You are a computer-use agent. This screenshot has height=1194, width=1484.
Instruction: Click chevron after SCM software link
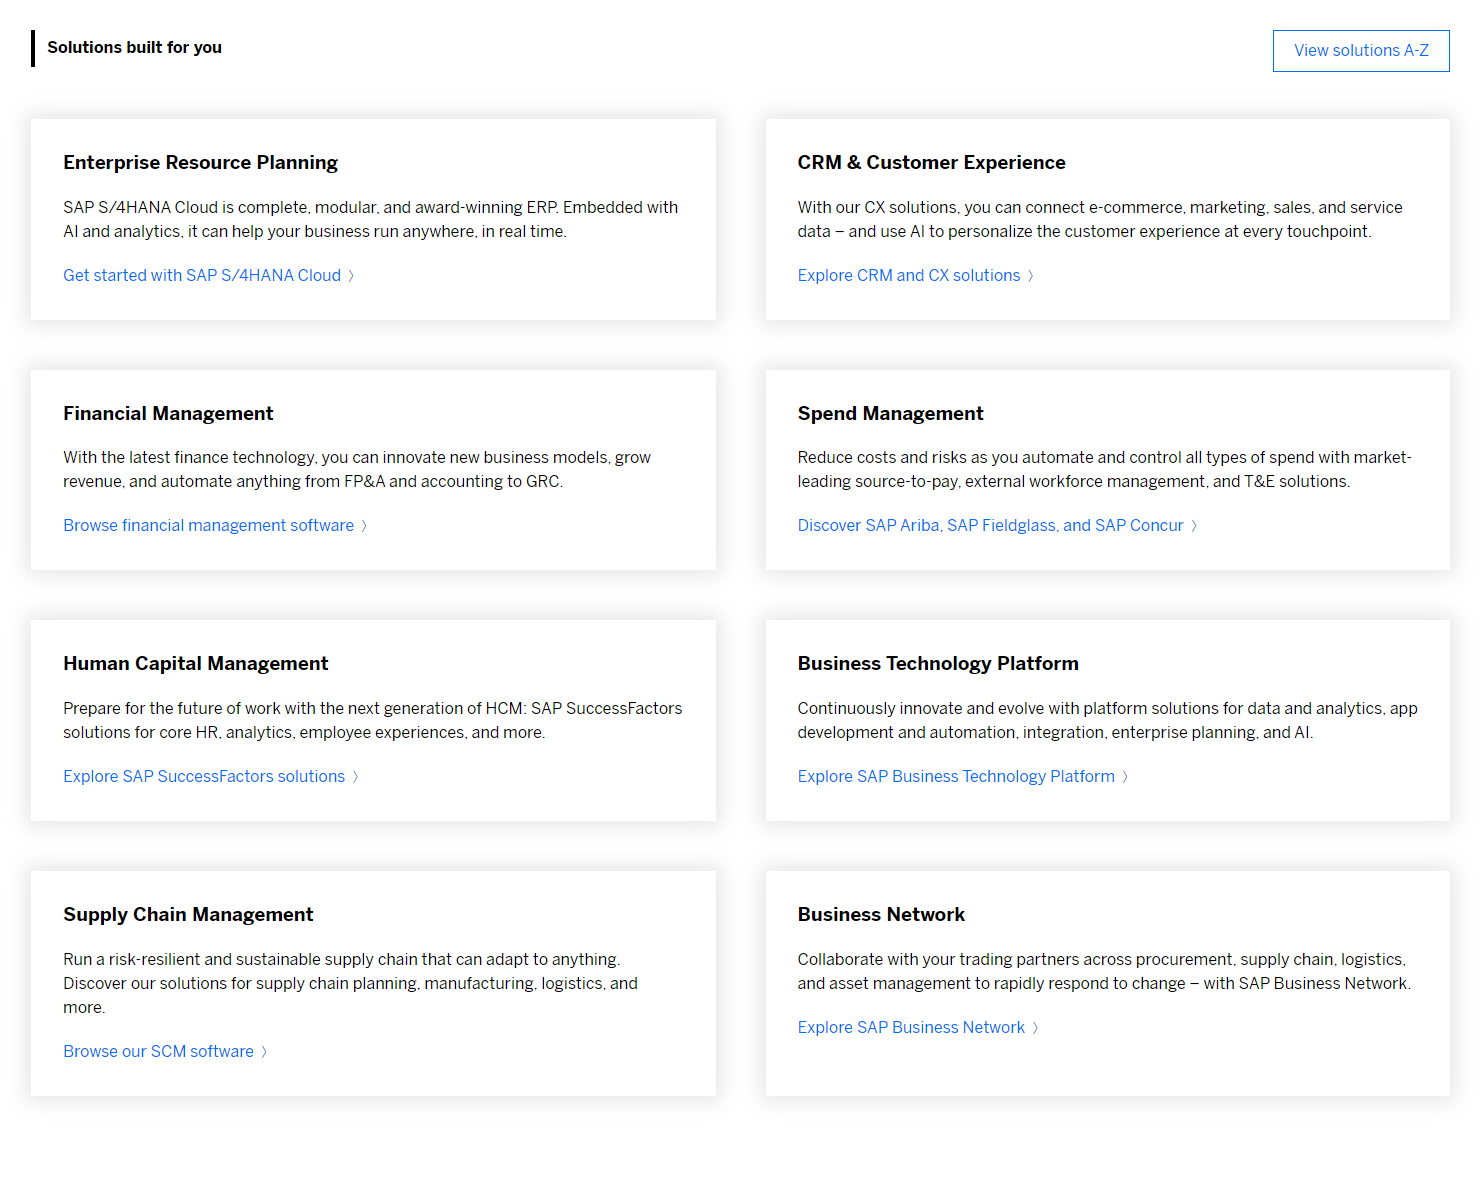tap(264, 1052)
